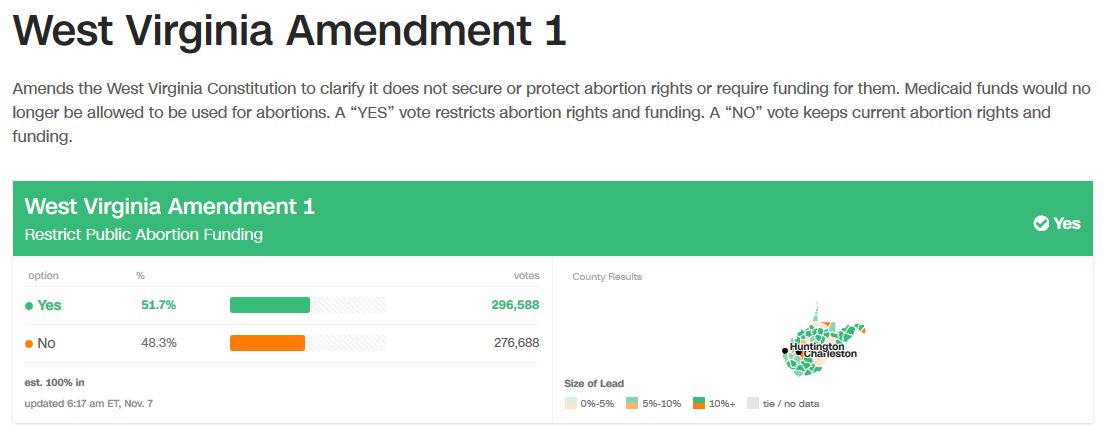
Task: Click the Charleston city marker dot
Action: (799, 354)
